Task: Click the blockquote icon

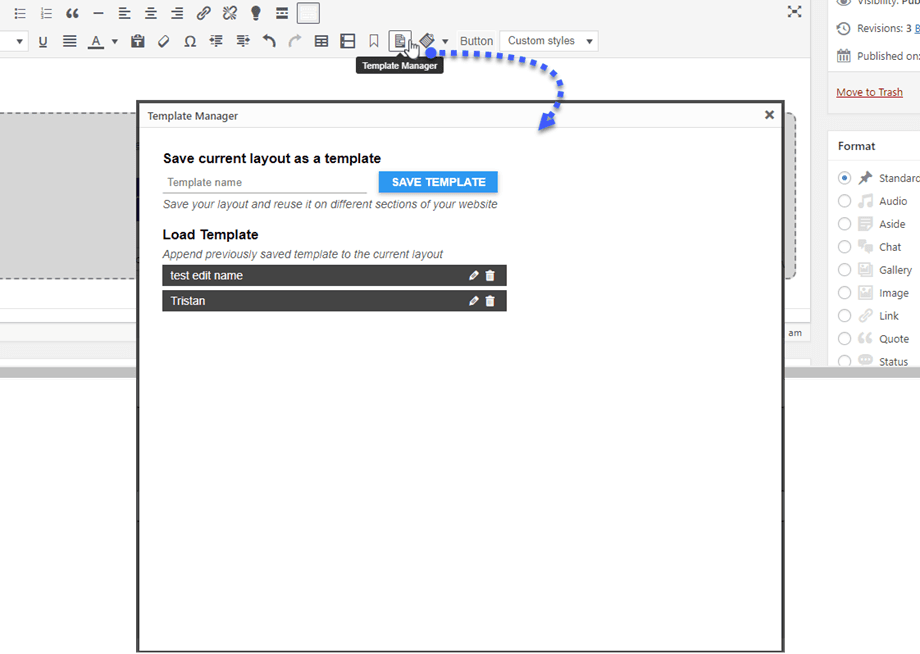Action: (72, 13)
